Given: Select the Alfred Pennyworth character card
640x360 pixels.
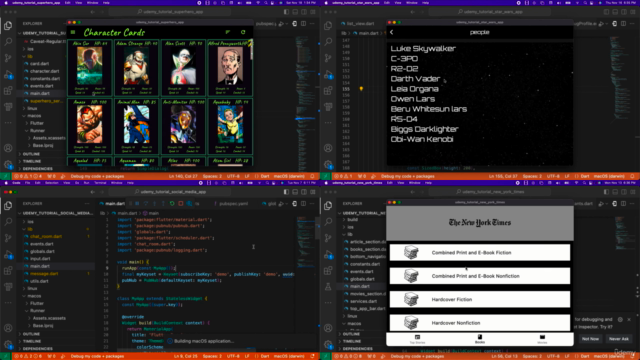Looking at the screenshot, I should 230,68.
